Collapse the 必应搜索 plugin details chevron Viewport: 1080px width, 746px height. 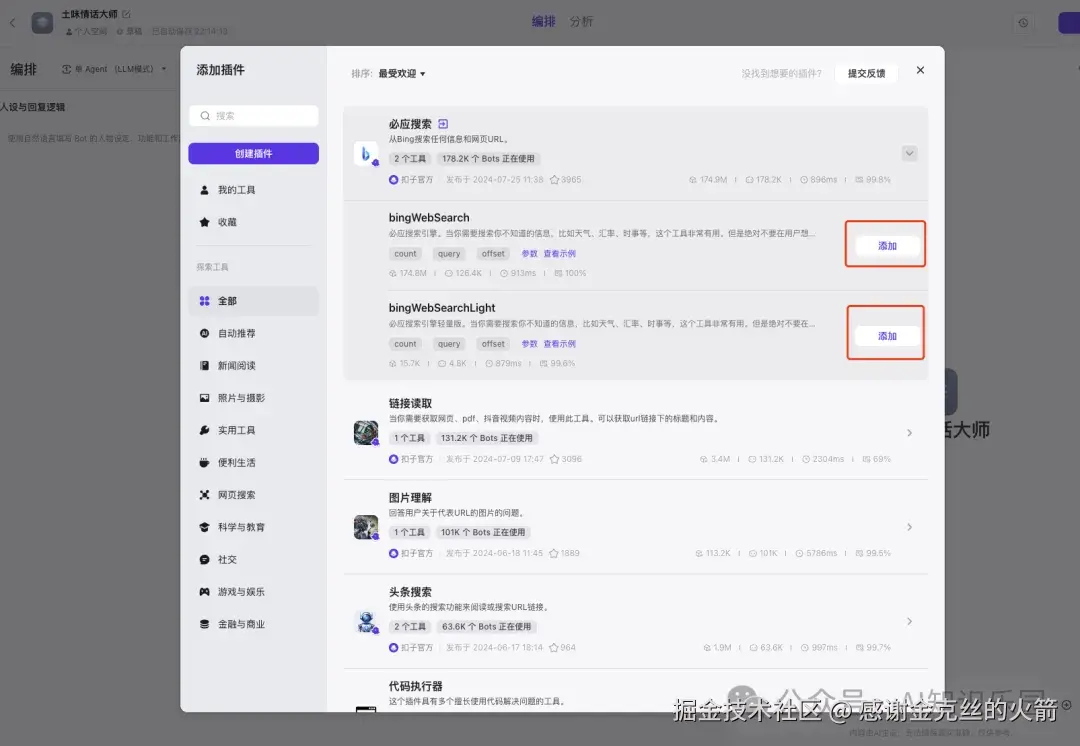click(x=910, y=153)
